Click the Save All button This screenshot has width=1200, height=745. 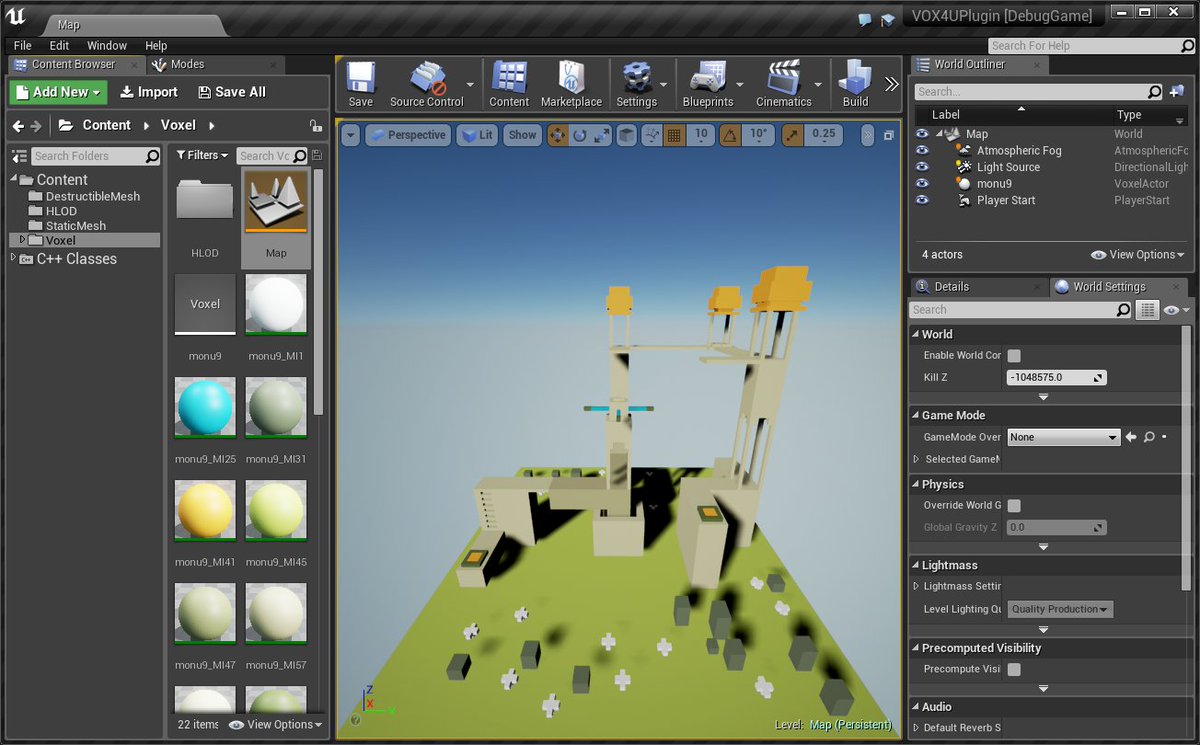pyautogui.click(x=232, y=92)
